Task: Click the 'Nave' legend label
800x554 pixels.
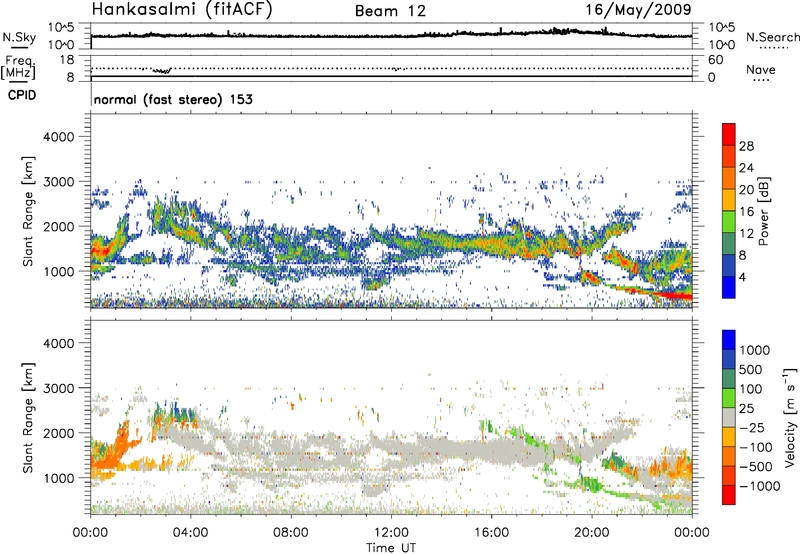Action: tap(761, 69)
